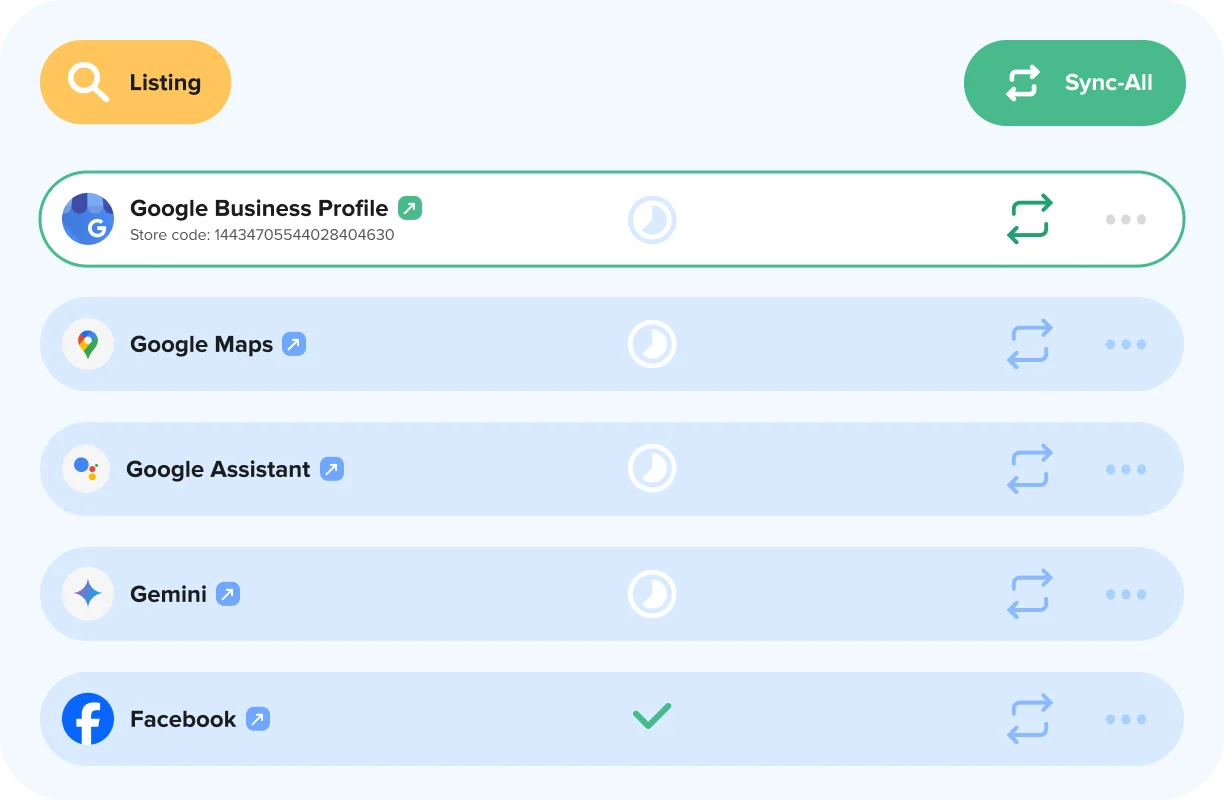Click the sync progress indicator for Google Maps

(x=651, y=344)
